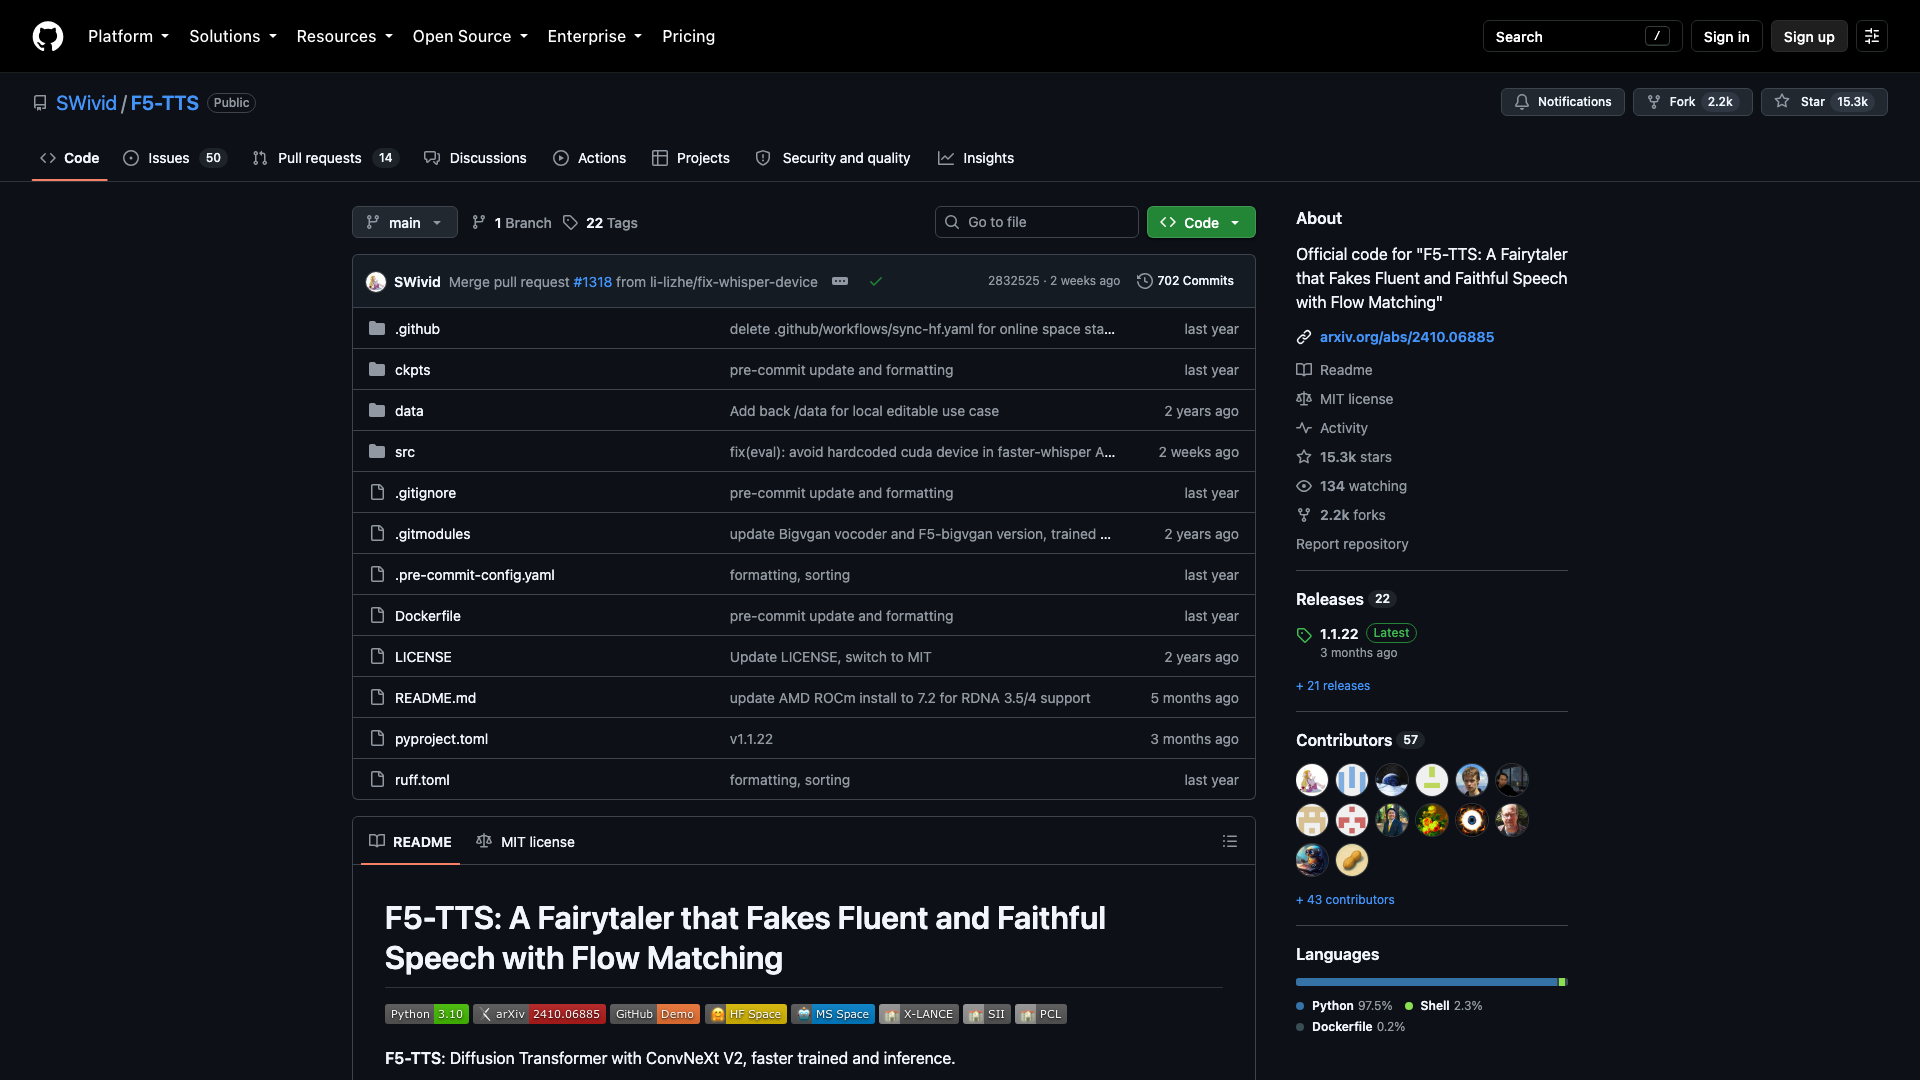Click the link icon beside arxiv URL
1920x1080 pixels.
tap(1304, 337)
